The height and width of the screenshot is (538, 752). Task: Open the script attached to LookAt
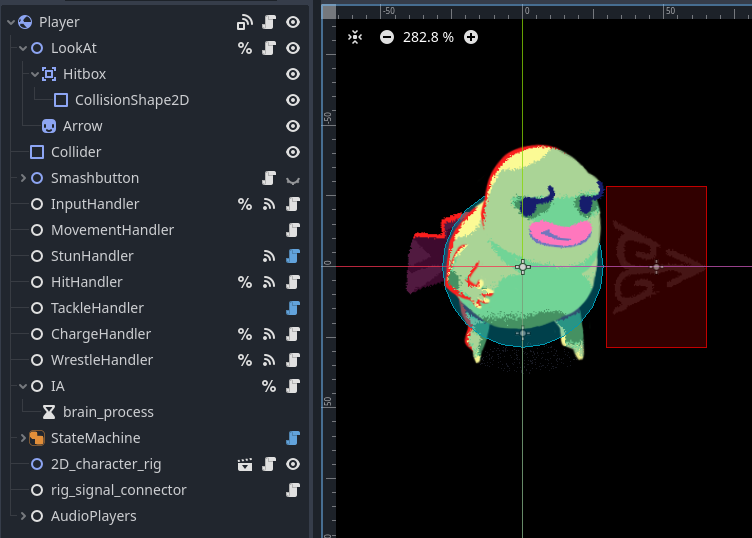click(269, 48)
